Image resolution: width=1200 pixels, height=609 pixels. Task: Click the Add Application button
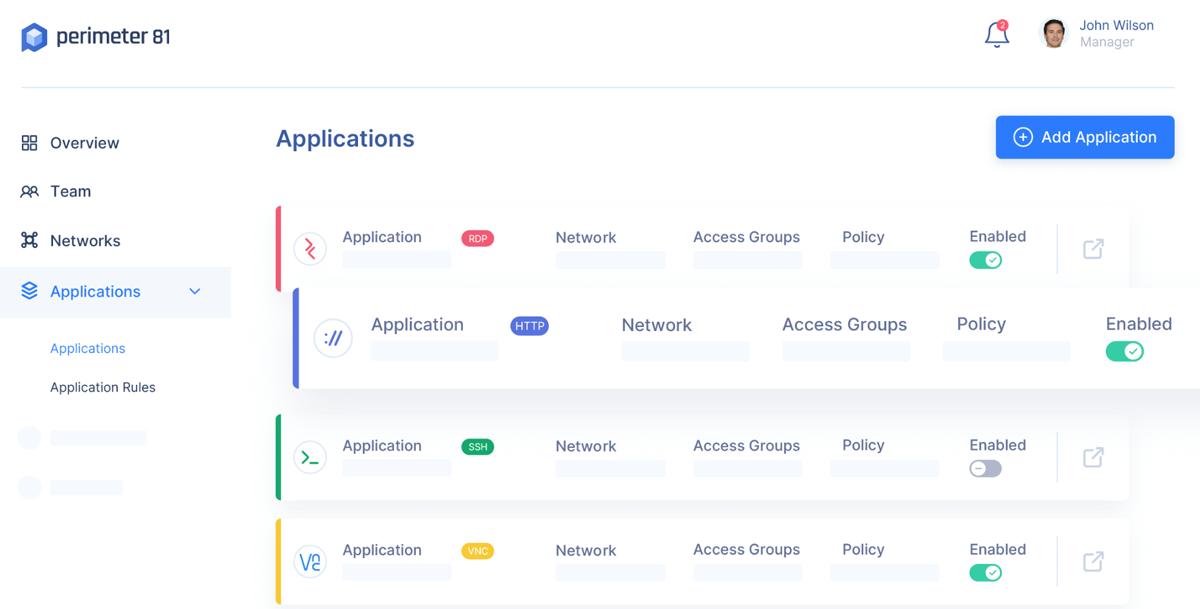(x=1085, y=137)
